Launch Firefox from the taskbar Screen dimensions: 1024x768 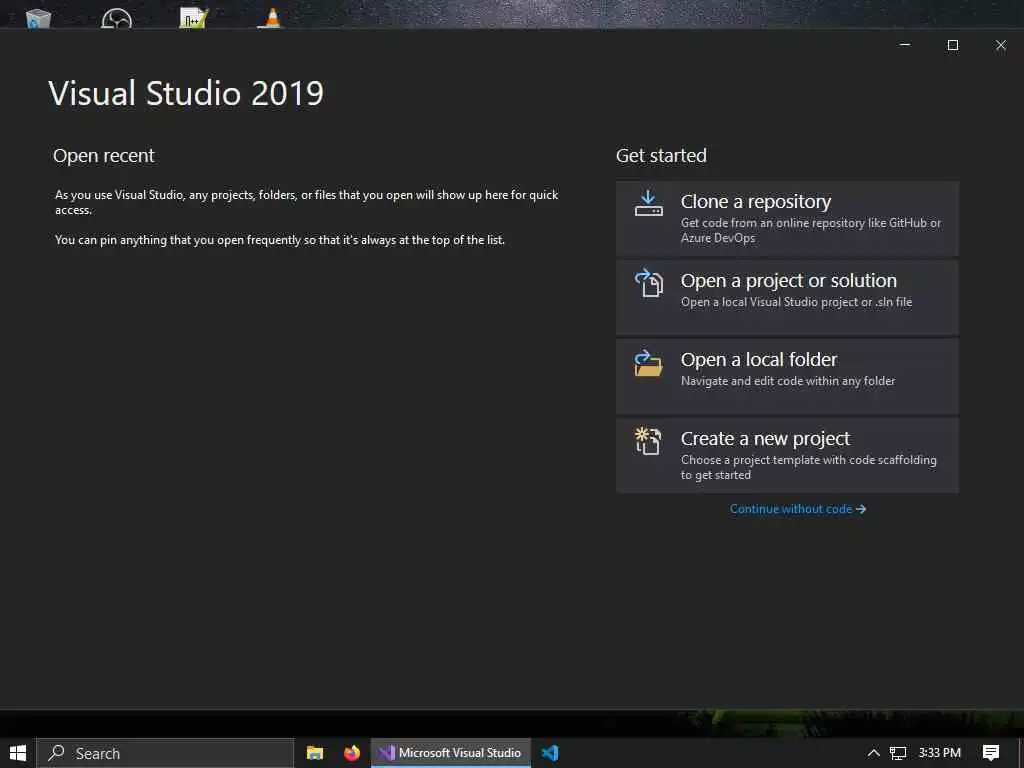coord(352,753)
